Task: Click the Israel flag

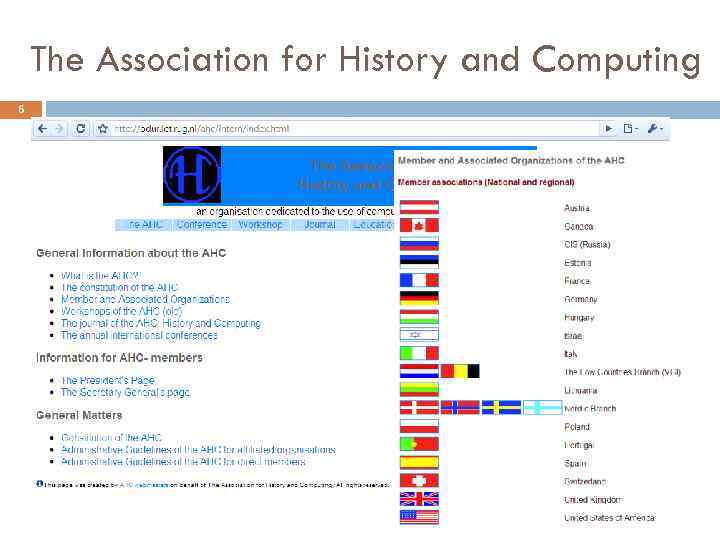Action: 419,335
